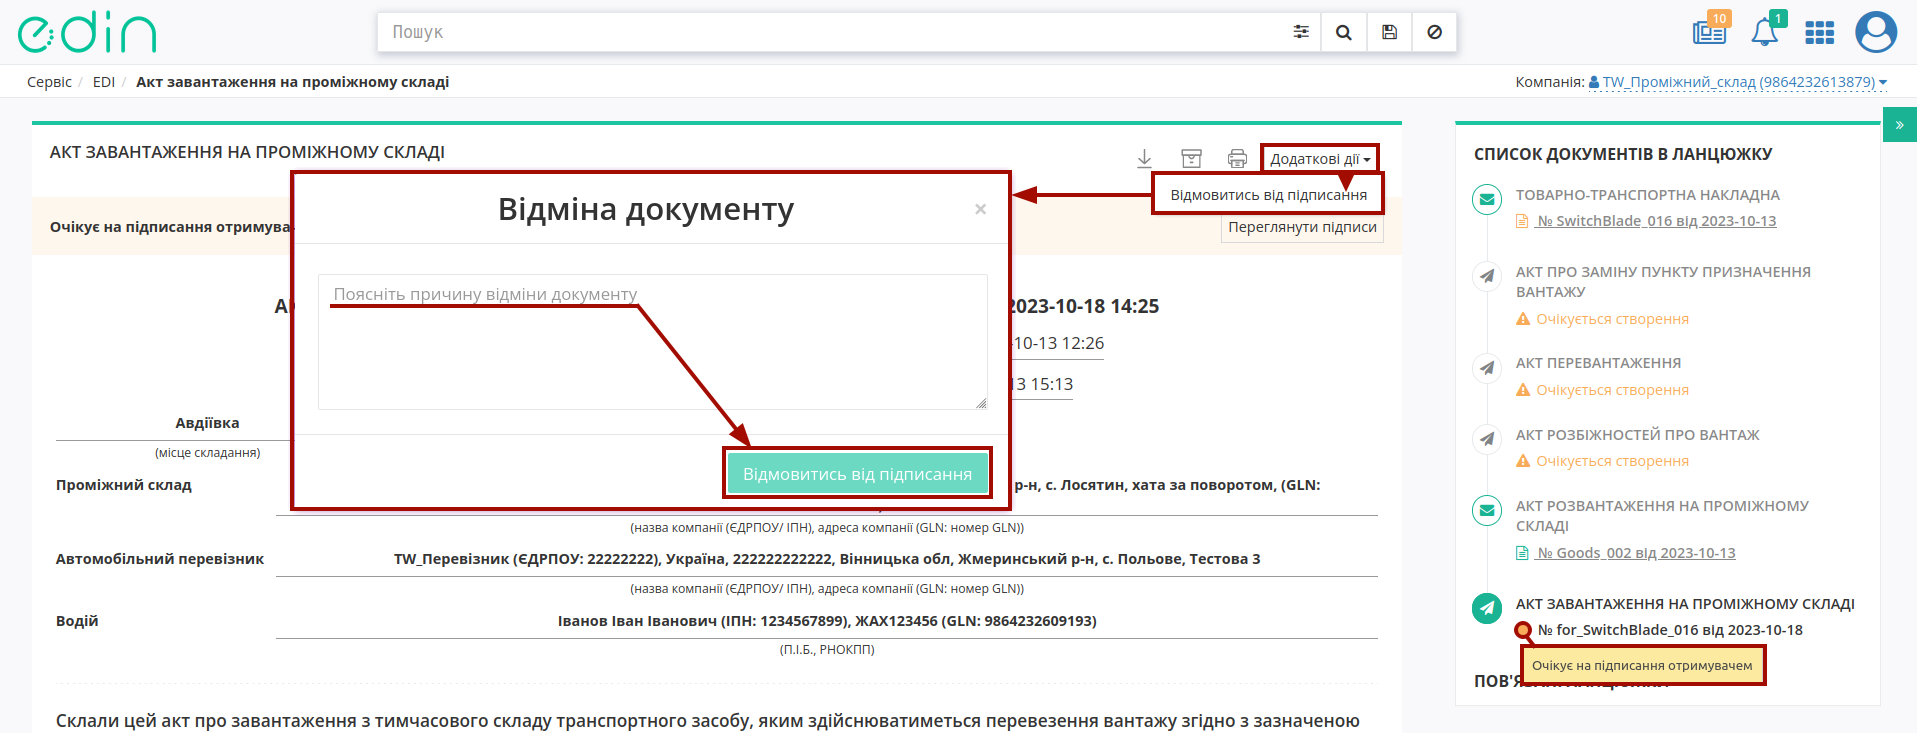Open link № SwitchBlade_016 від 2023-10-13

pos(1656,221)
